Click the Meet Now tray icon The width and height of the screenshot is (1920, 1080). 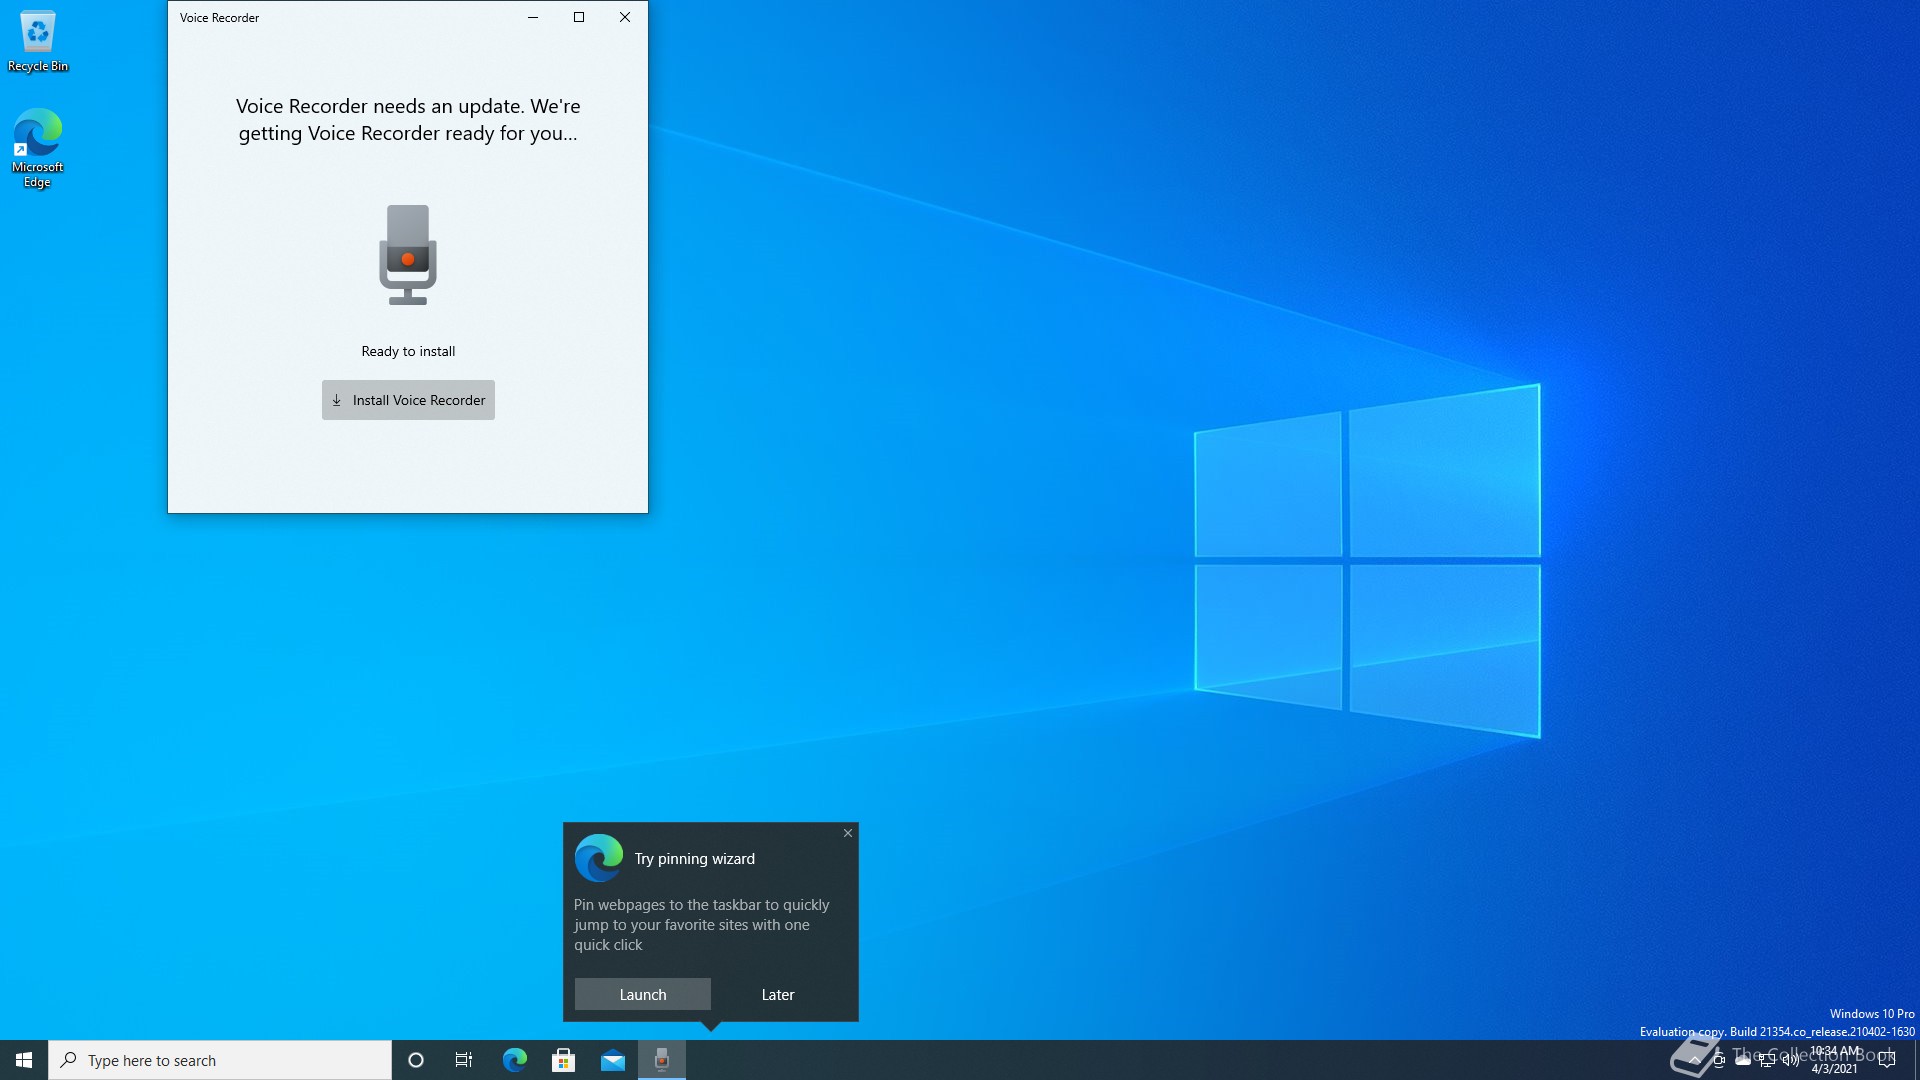tap(1719, 1060)
